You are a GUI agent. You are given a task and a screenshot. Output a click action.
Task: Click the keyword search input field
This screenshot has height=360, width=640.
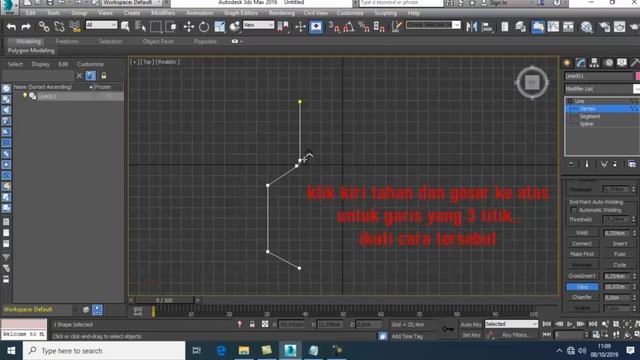coord(401,3)
